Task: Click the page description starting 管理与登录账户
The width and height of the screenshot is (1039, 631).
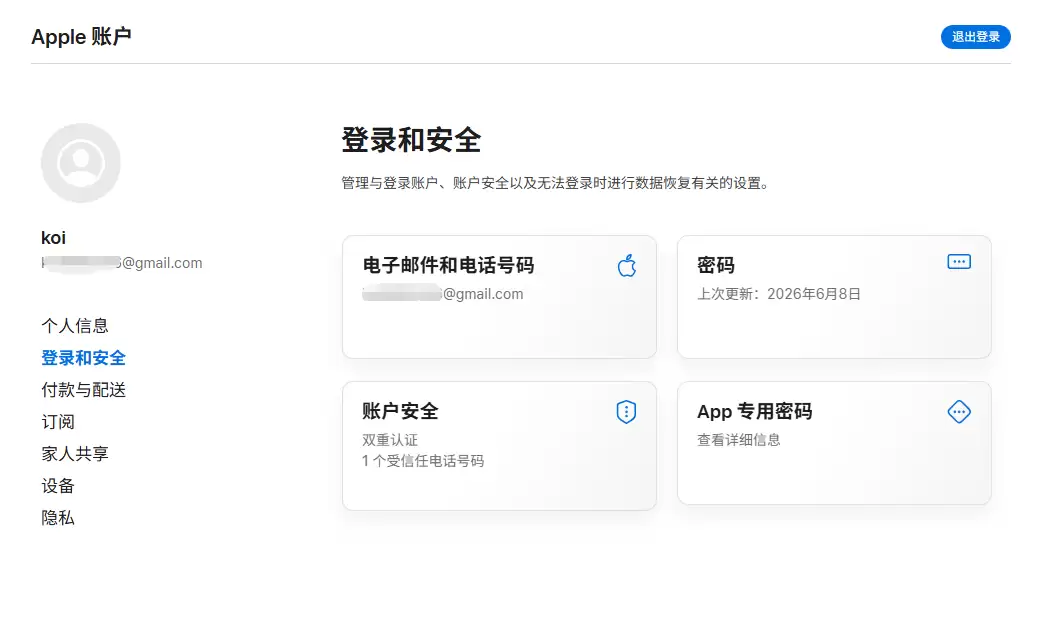Action: [555, 183]
